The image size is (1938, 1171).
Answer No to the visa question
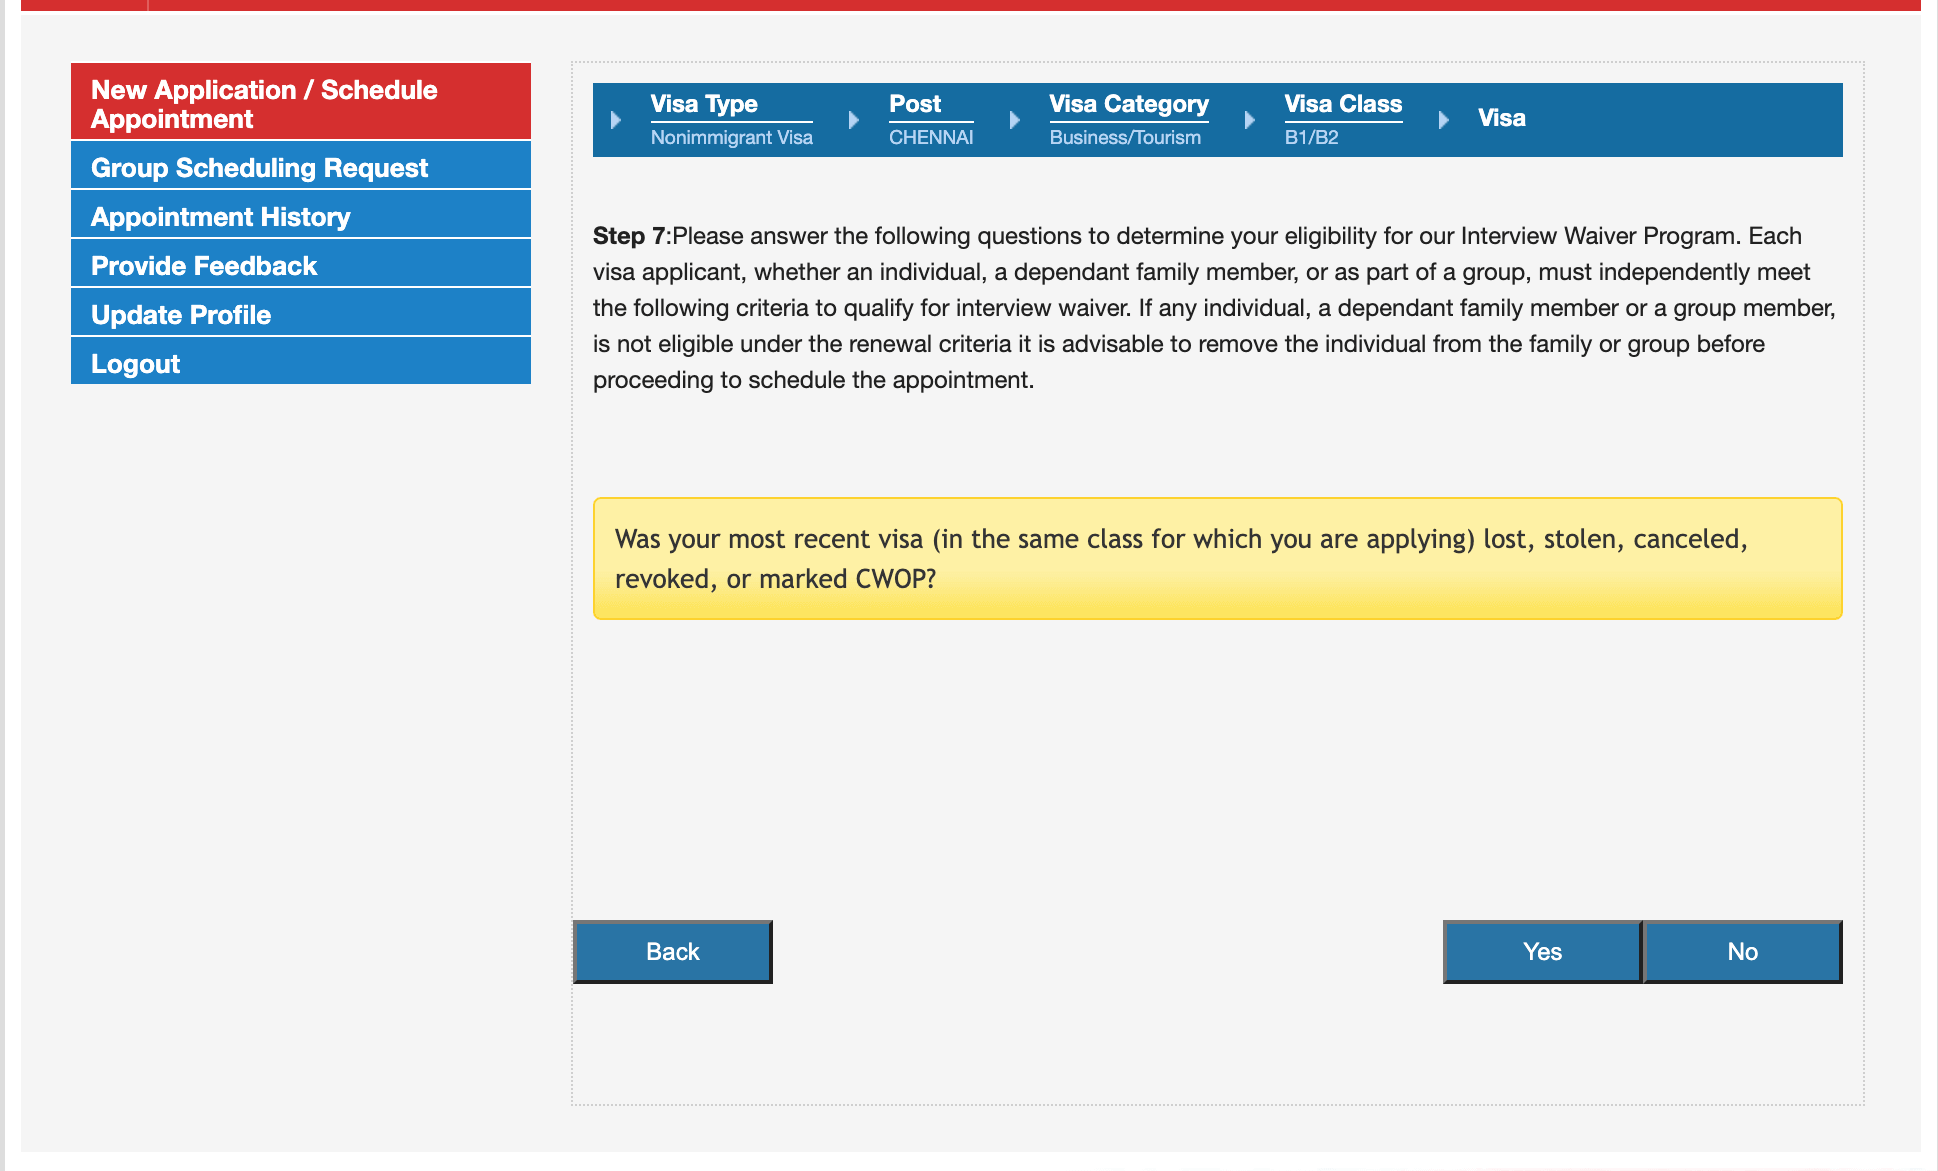tap(1742, 952)
